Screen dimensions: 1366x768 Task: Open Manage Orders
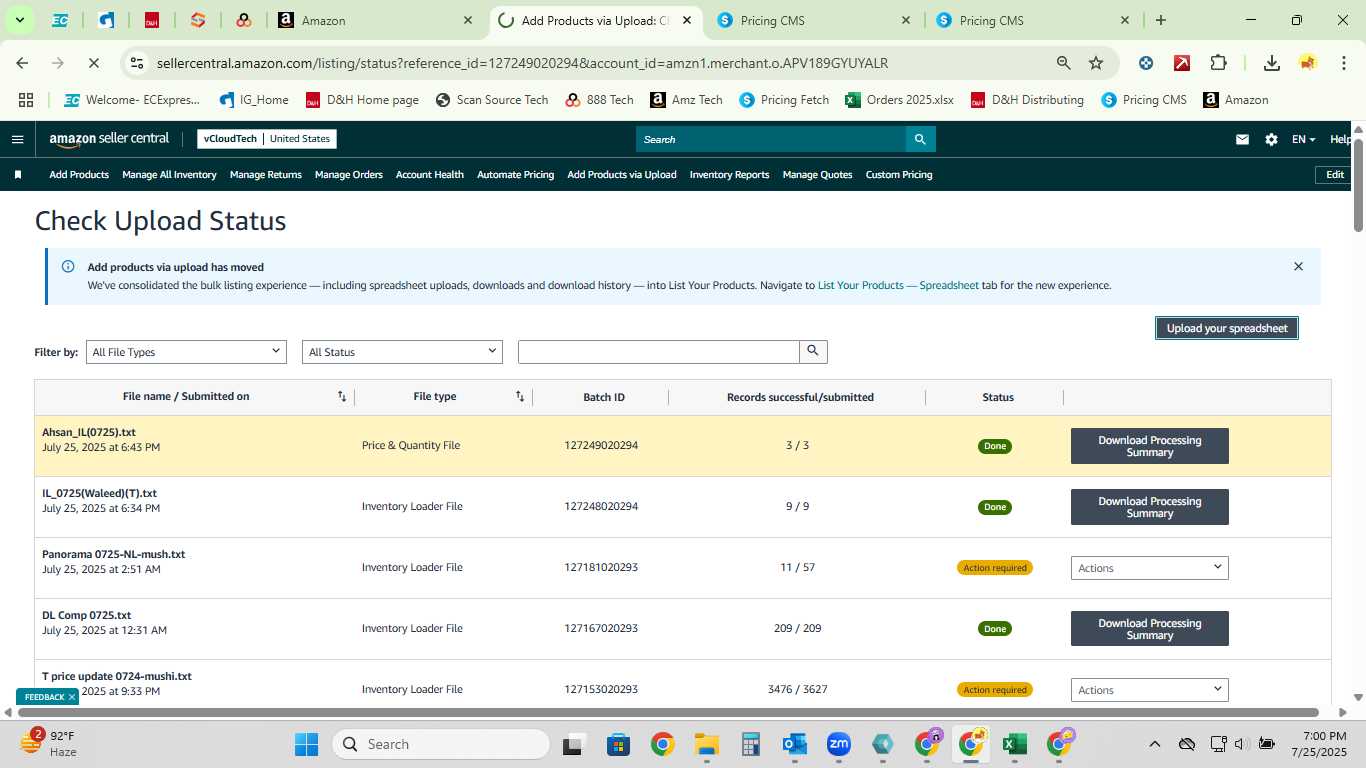point(349,174)
